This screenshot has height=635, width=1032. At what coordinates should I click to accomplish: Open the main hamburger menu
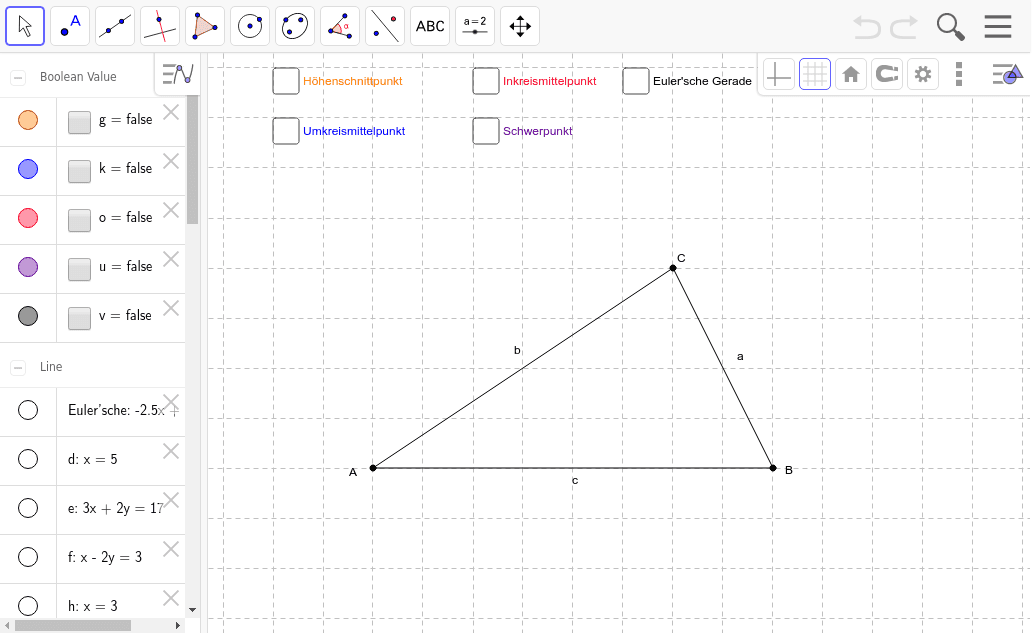pyautogui.click(x=998, y=26)
